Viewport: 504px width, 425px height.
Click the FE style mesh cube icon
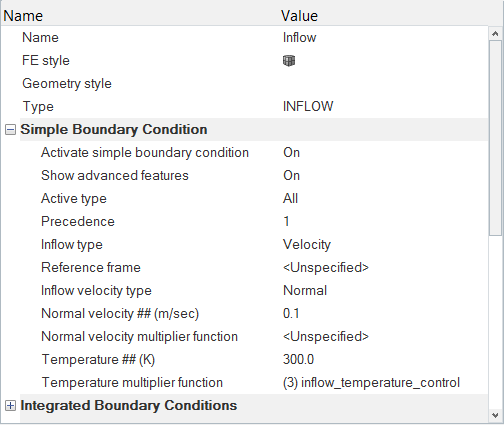pos(289,61)
